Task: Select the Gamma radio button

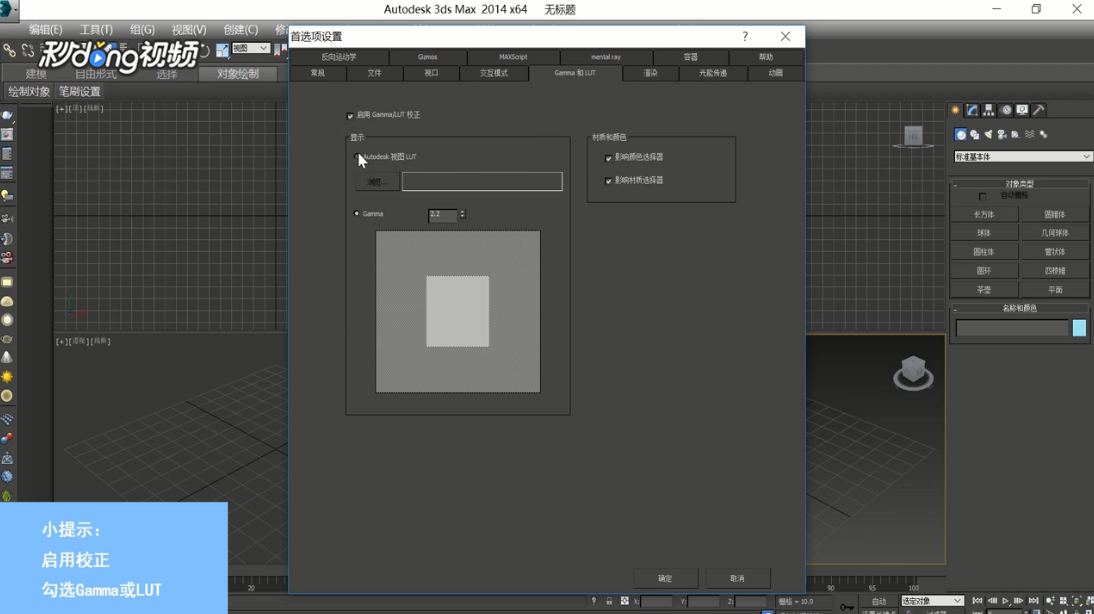Action: tap(357, 214)
